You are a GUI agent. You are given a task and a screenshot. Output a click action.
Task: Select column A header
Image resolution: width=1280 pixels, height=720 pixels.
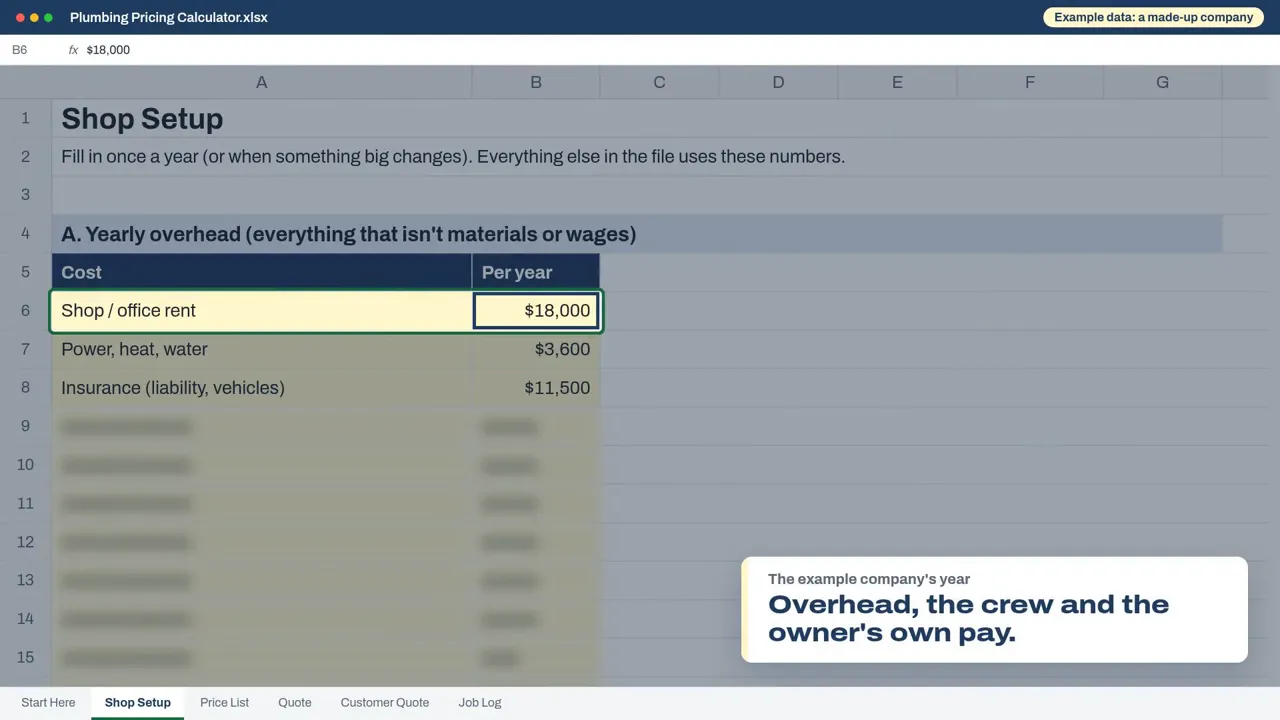pyautogui.click(x=262, y=82)
